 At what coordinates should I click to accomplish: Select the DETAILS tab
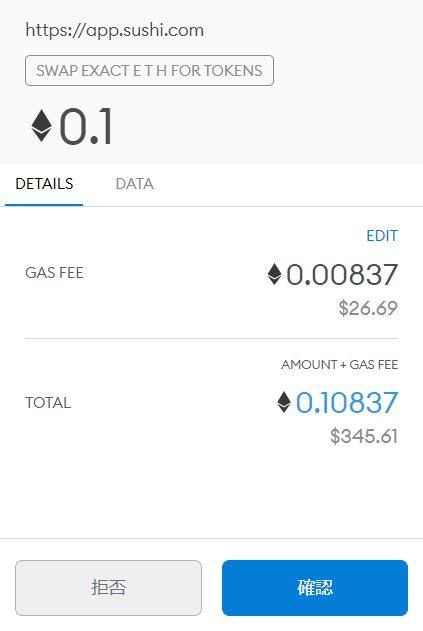coord(44,184)
